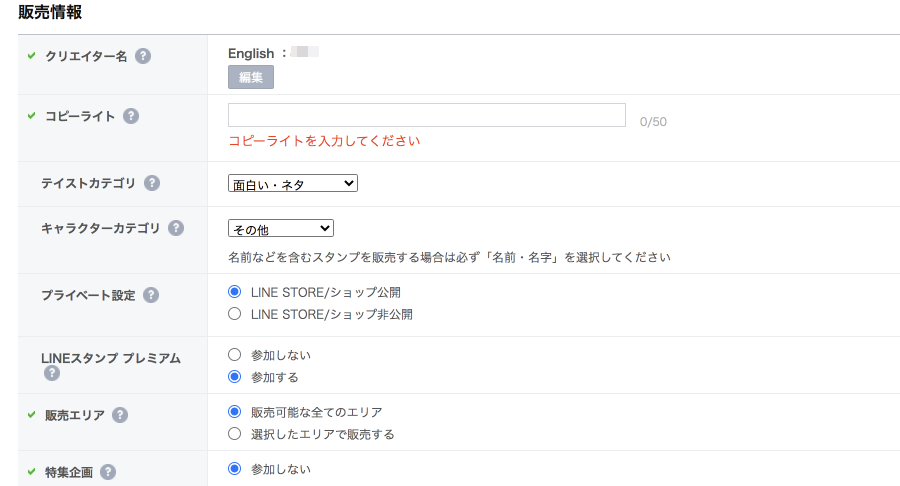This screenshot has height=486, width=900.
Task: Open help icon beside プライベート設定
Action: click(x=150, y=295)
